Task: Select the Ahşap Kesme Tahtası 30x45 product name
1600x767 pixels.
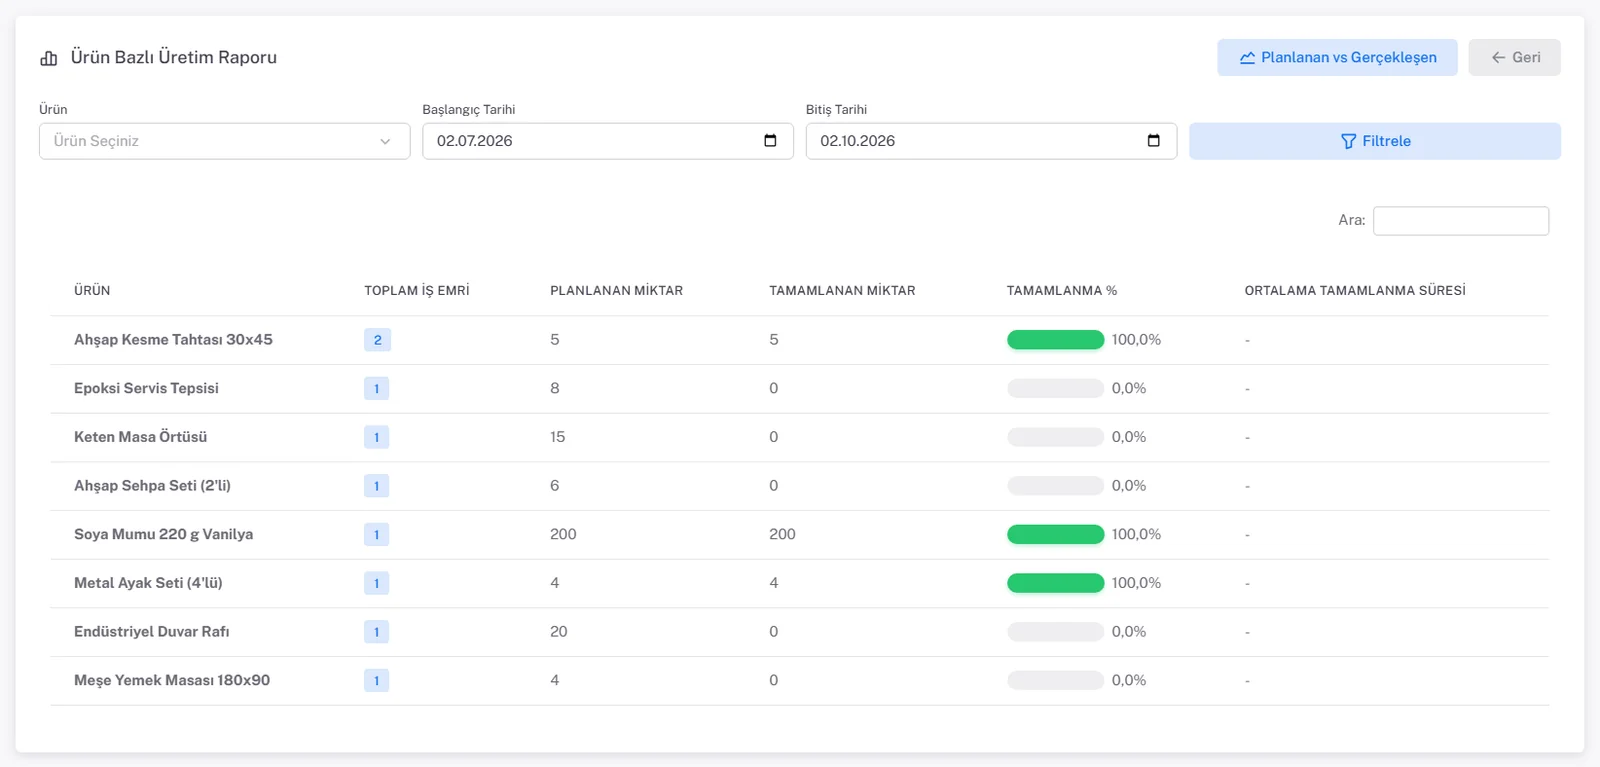Action: [173, 340]
